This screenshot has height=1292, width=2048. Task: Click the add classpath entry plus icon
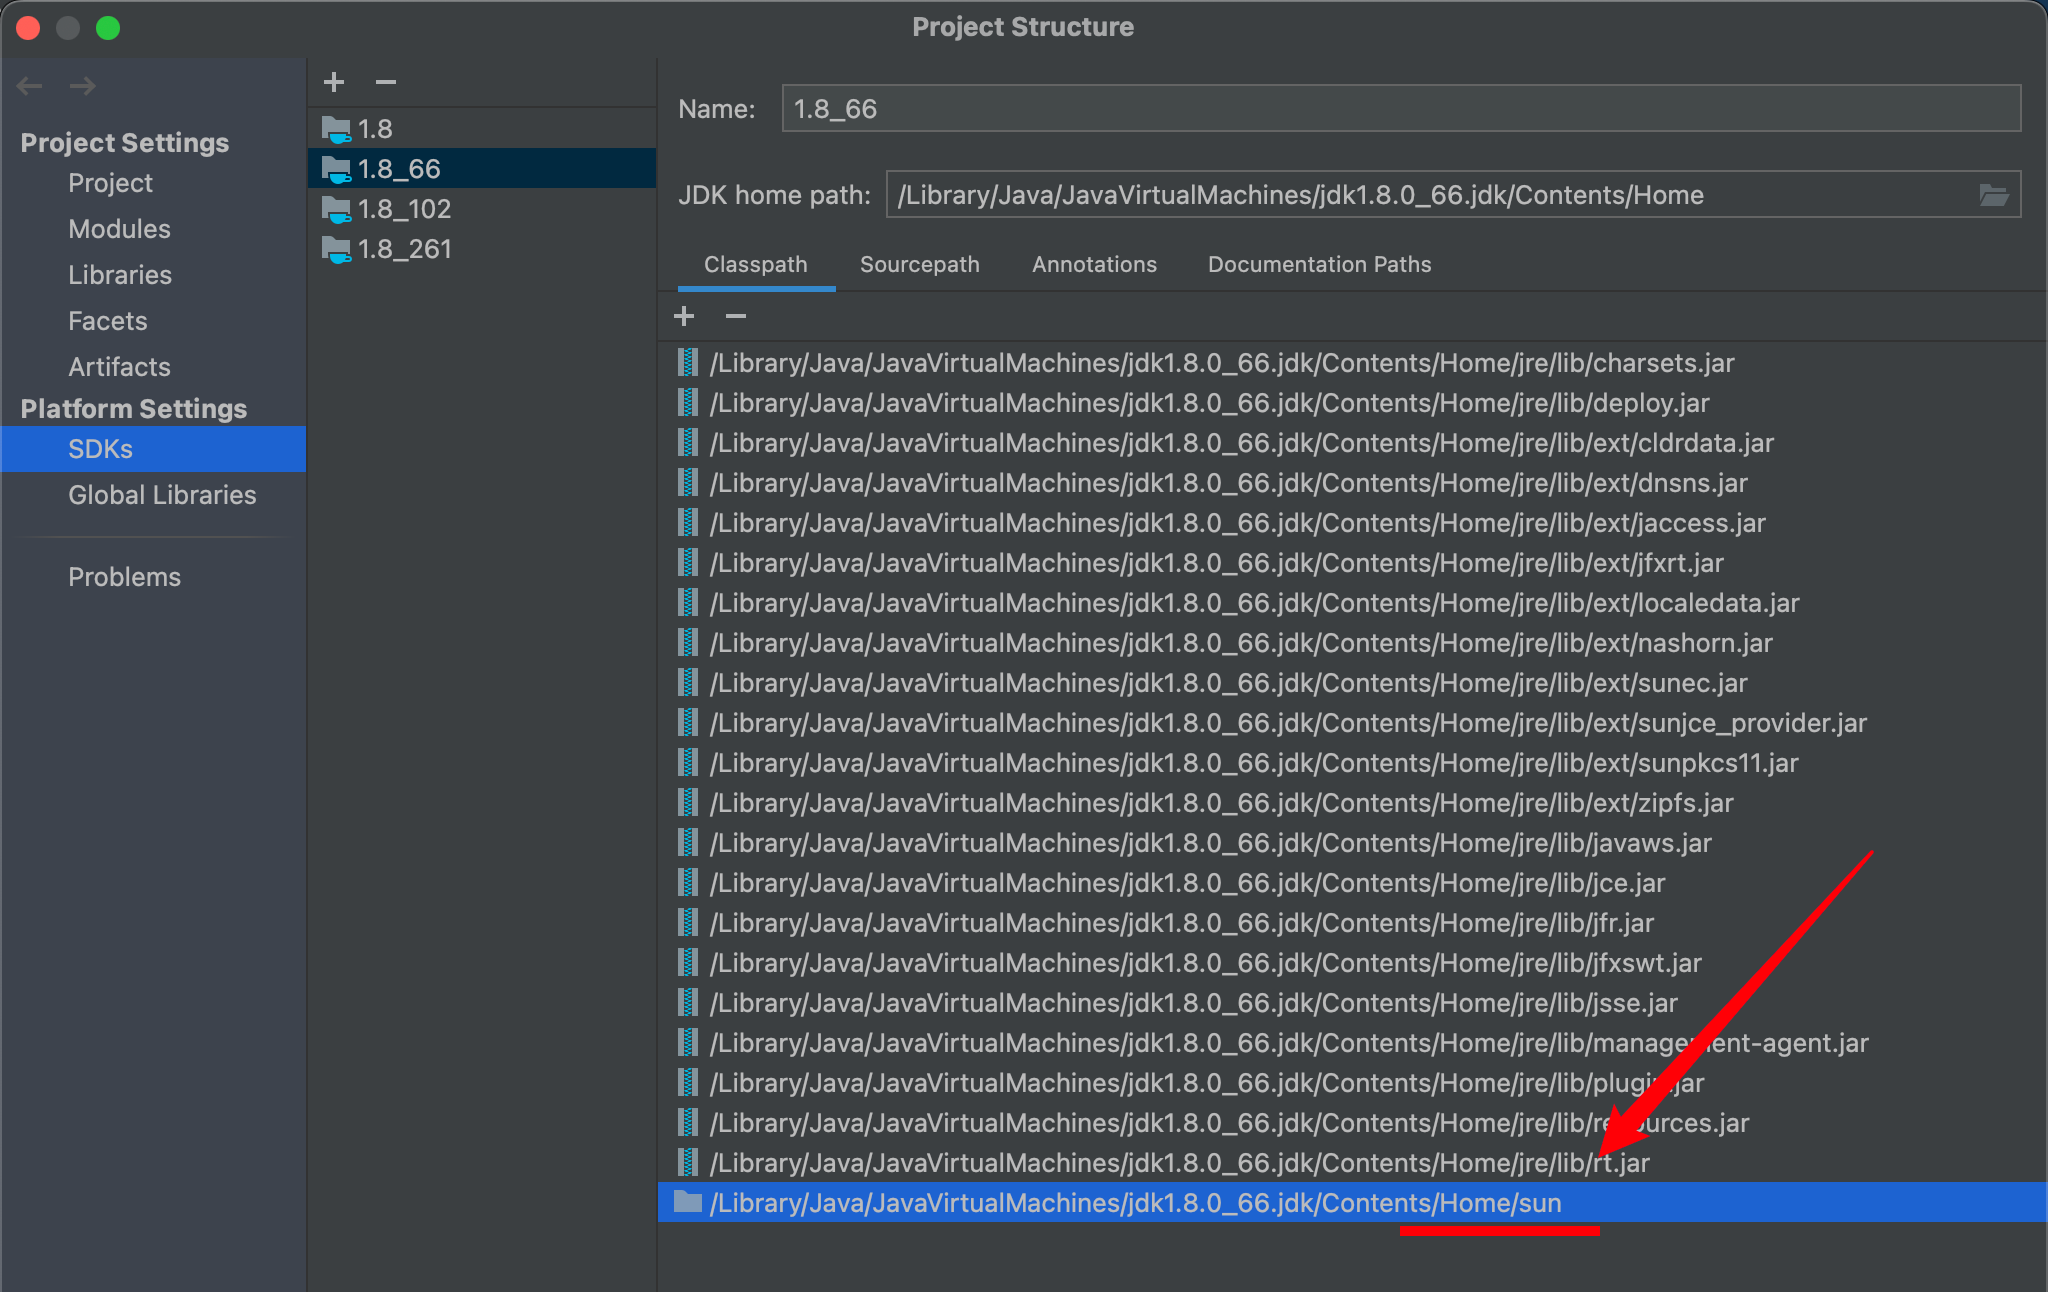684,316
